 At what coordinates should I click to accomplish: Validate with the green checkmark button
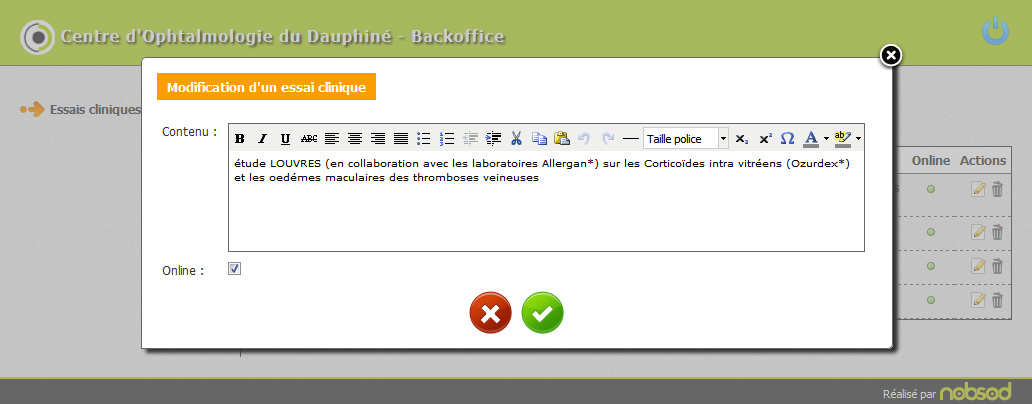coord(542,313)
